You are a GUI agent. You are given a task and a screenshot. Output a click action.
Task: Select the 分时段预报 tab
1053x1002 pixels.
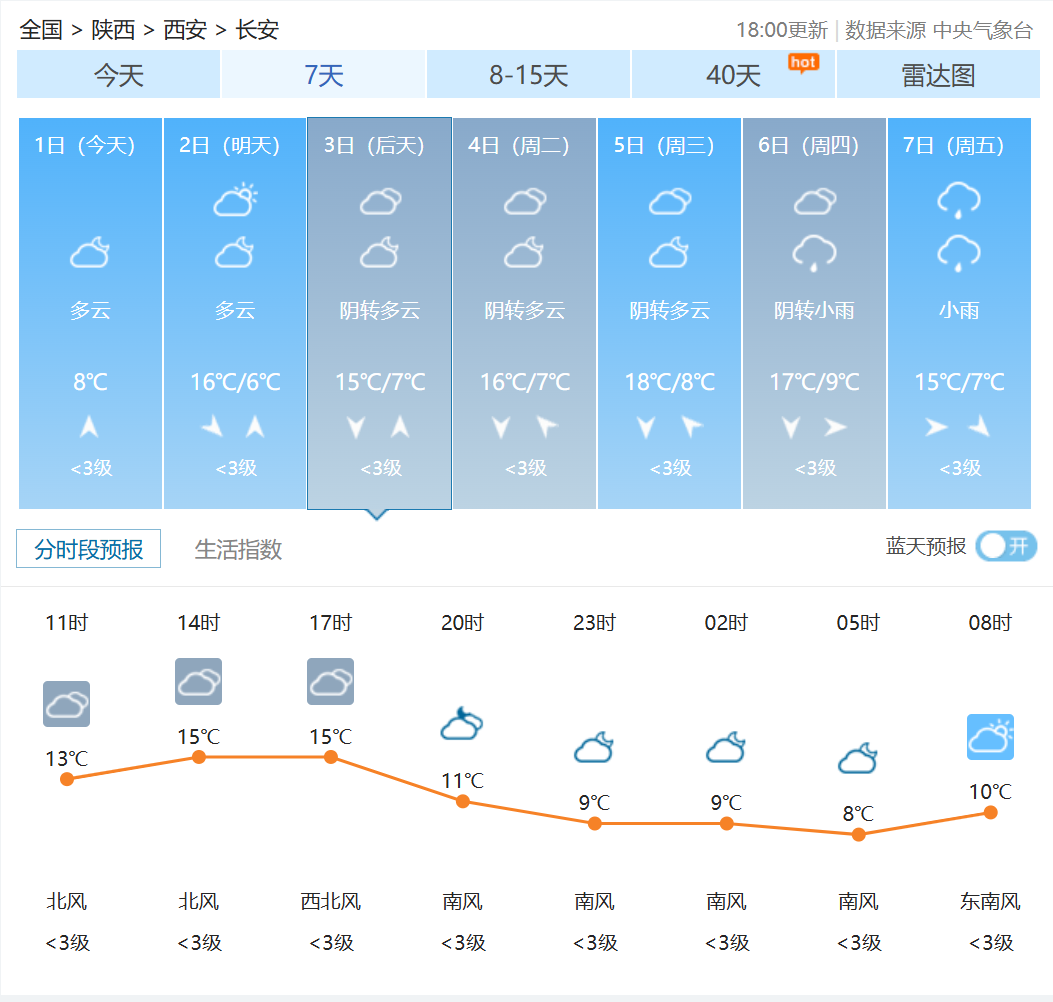coord(89,549)
